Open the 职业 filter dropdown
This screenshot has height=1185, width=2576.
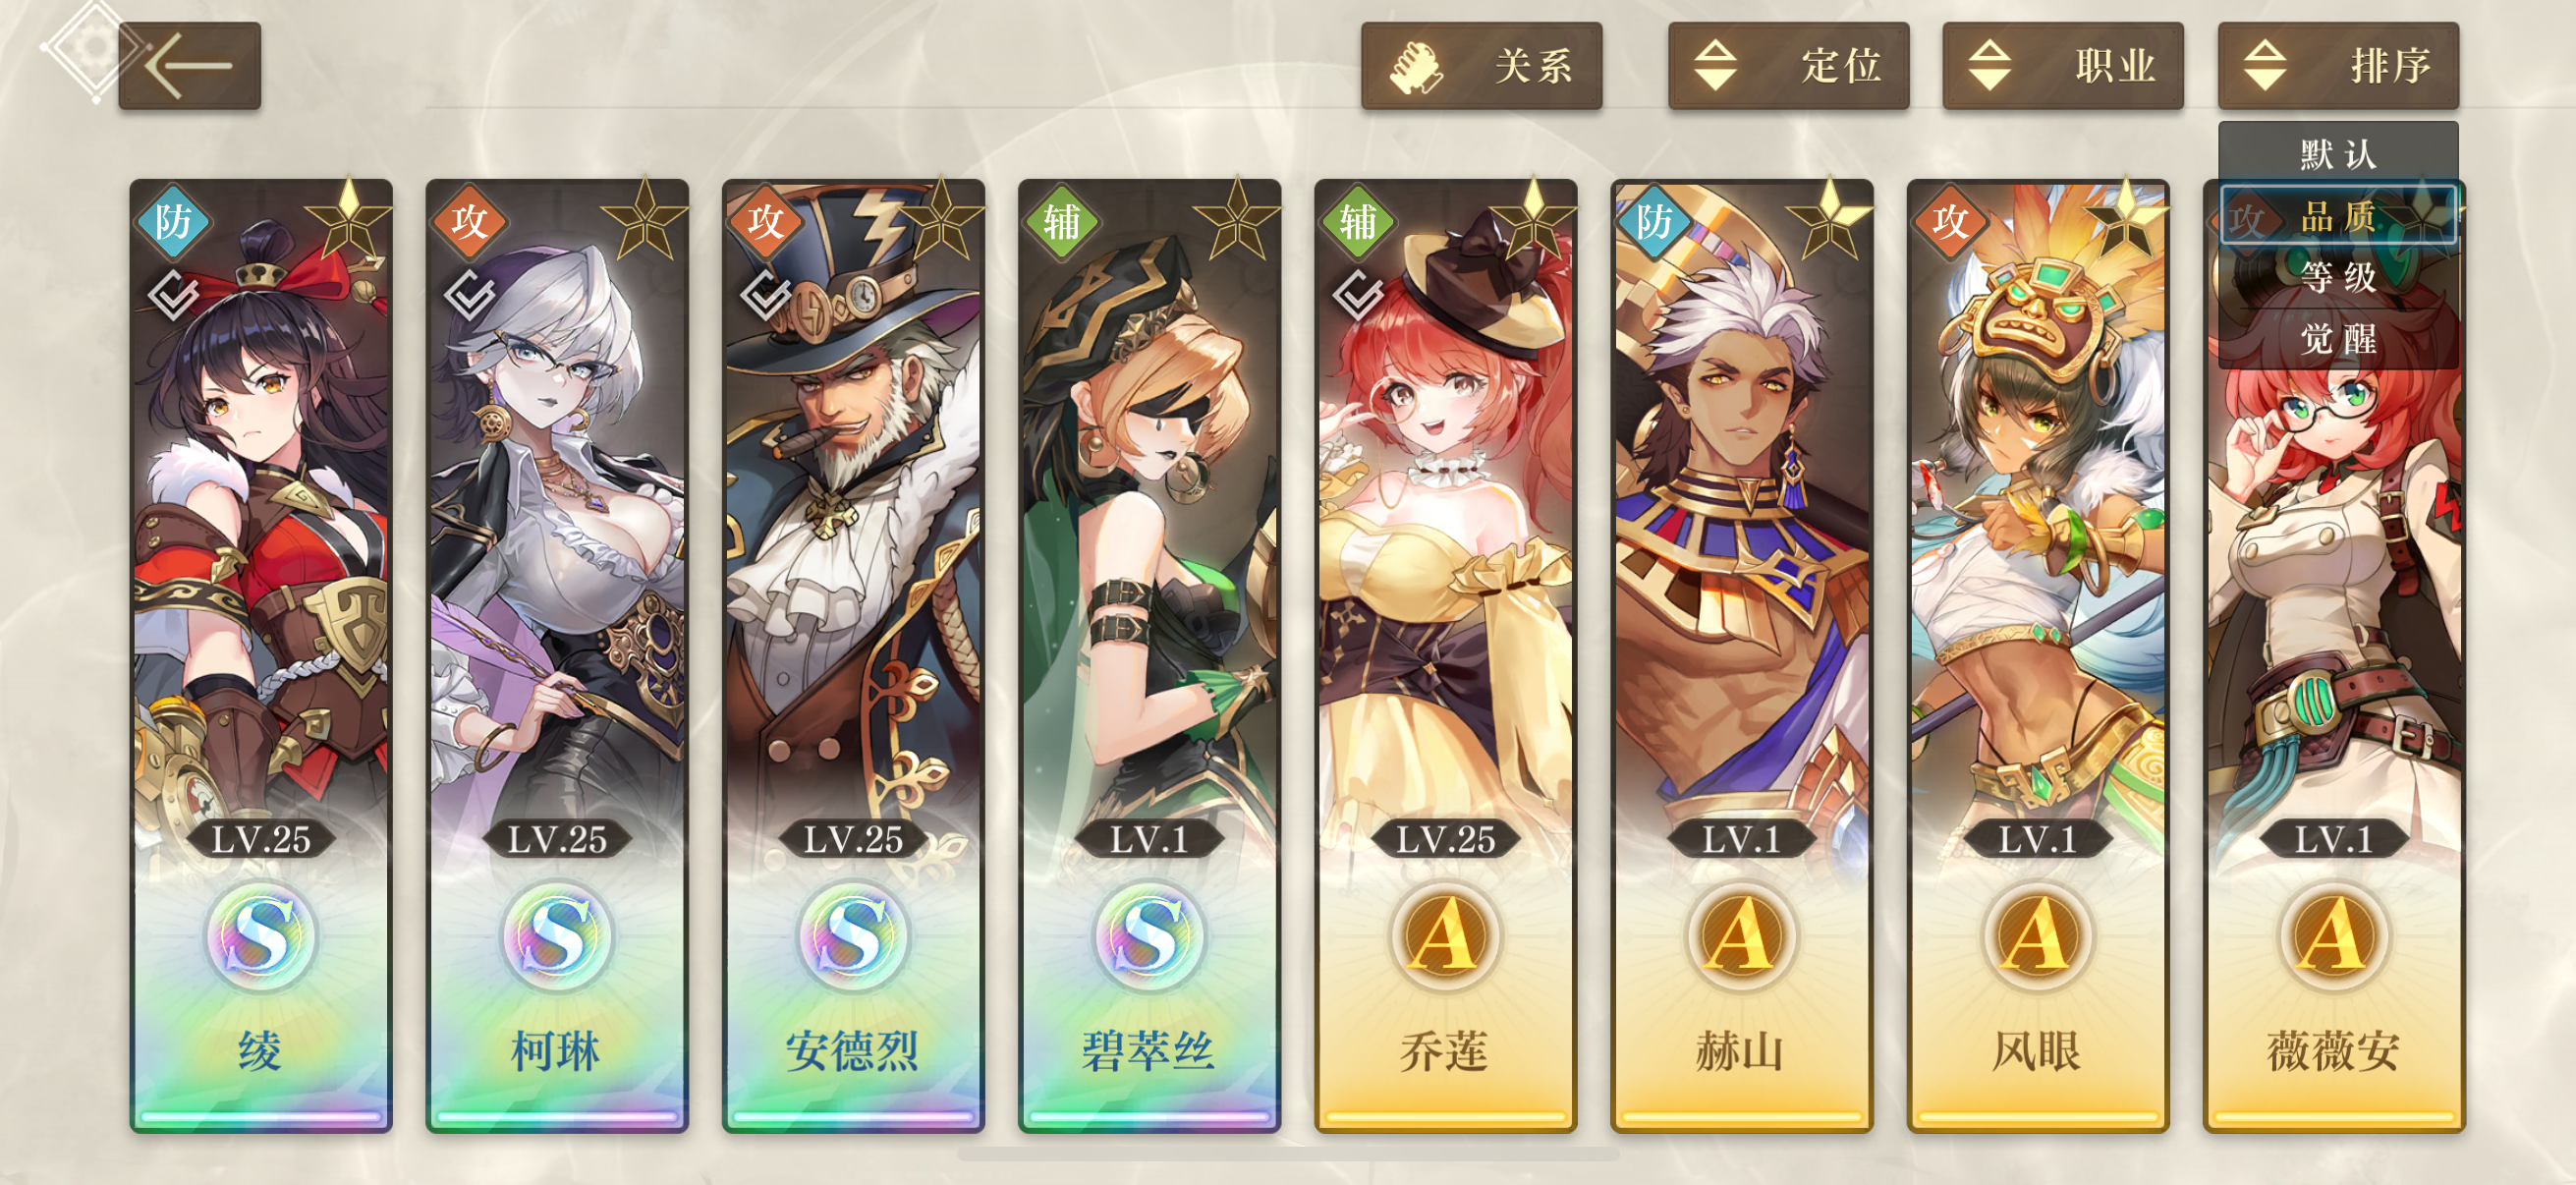[2062, 66]
